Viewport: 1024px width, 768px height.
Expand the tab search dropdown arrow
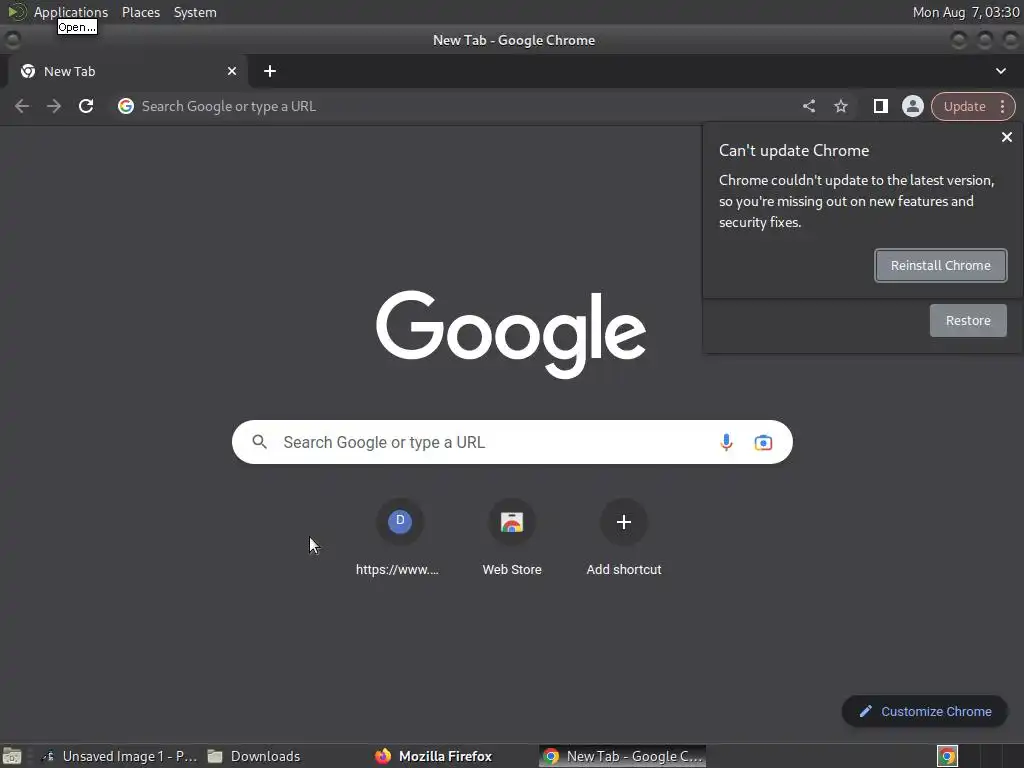[x=1000, y=71]
